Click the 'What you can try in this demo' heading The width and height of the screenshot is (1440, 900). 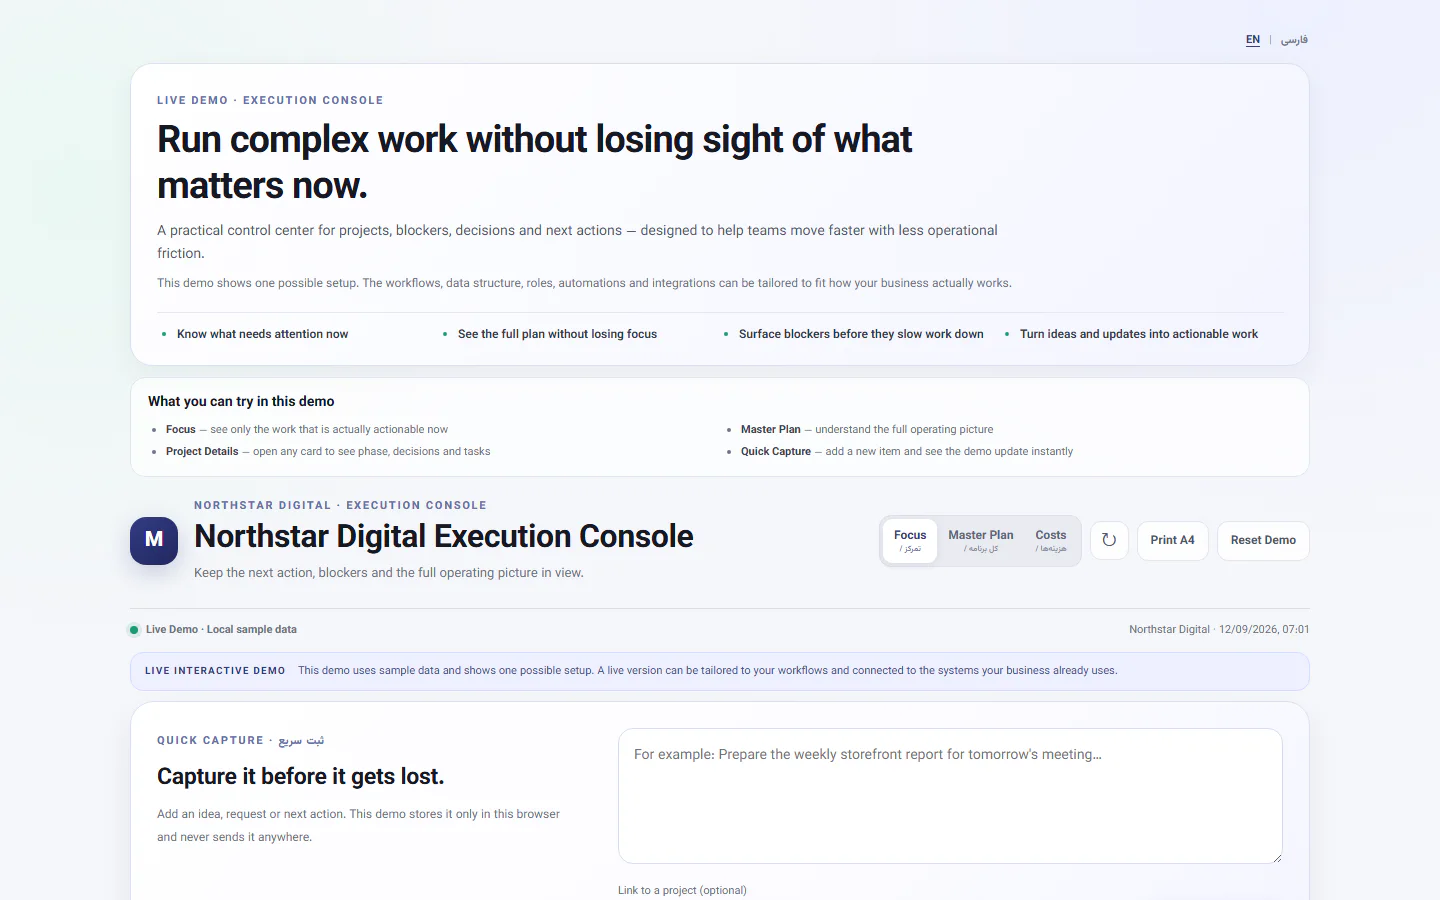[x=241, y=401]
